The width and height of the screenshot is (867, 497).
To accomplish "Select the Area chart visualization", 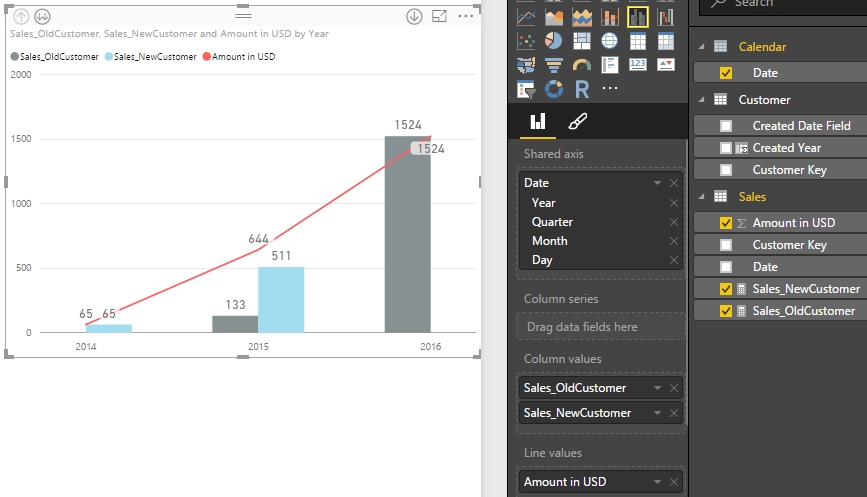I will pyautogui.click(x=553, y=17).
